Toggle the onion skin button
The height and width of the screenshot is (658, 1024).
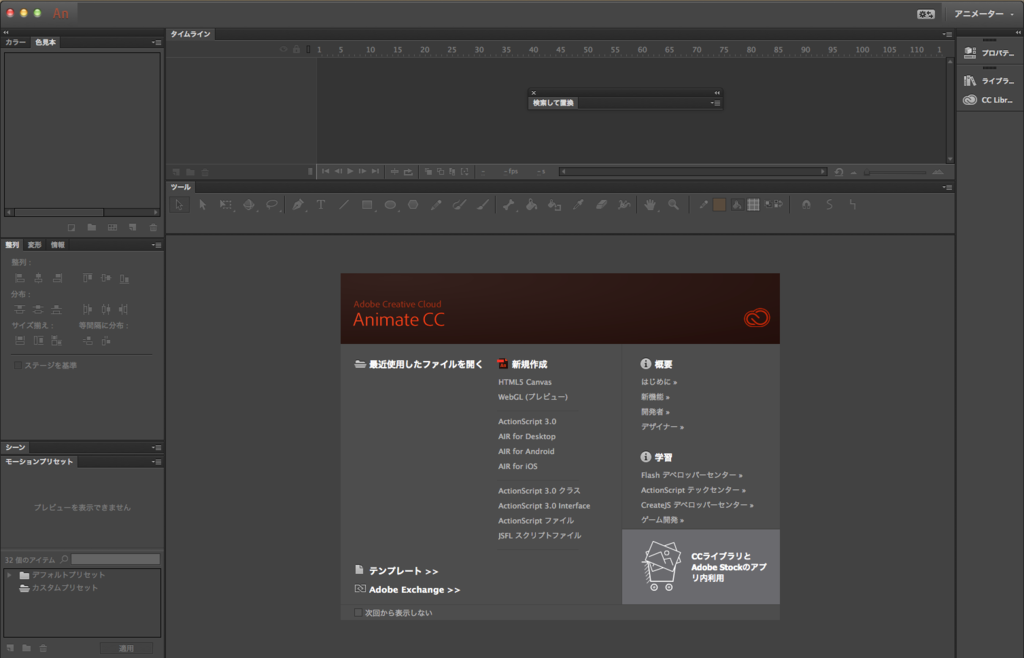(428, 172)
